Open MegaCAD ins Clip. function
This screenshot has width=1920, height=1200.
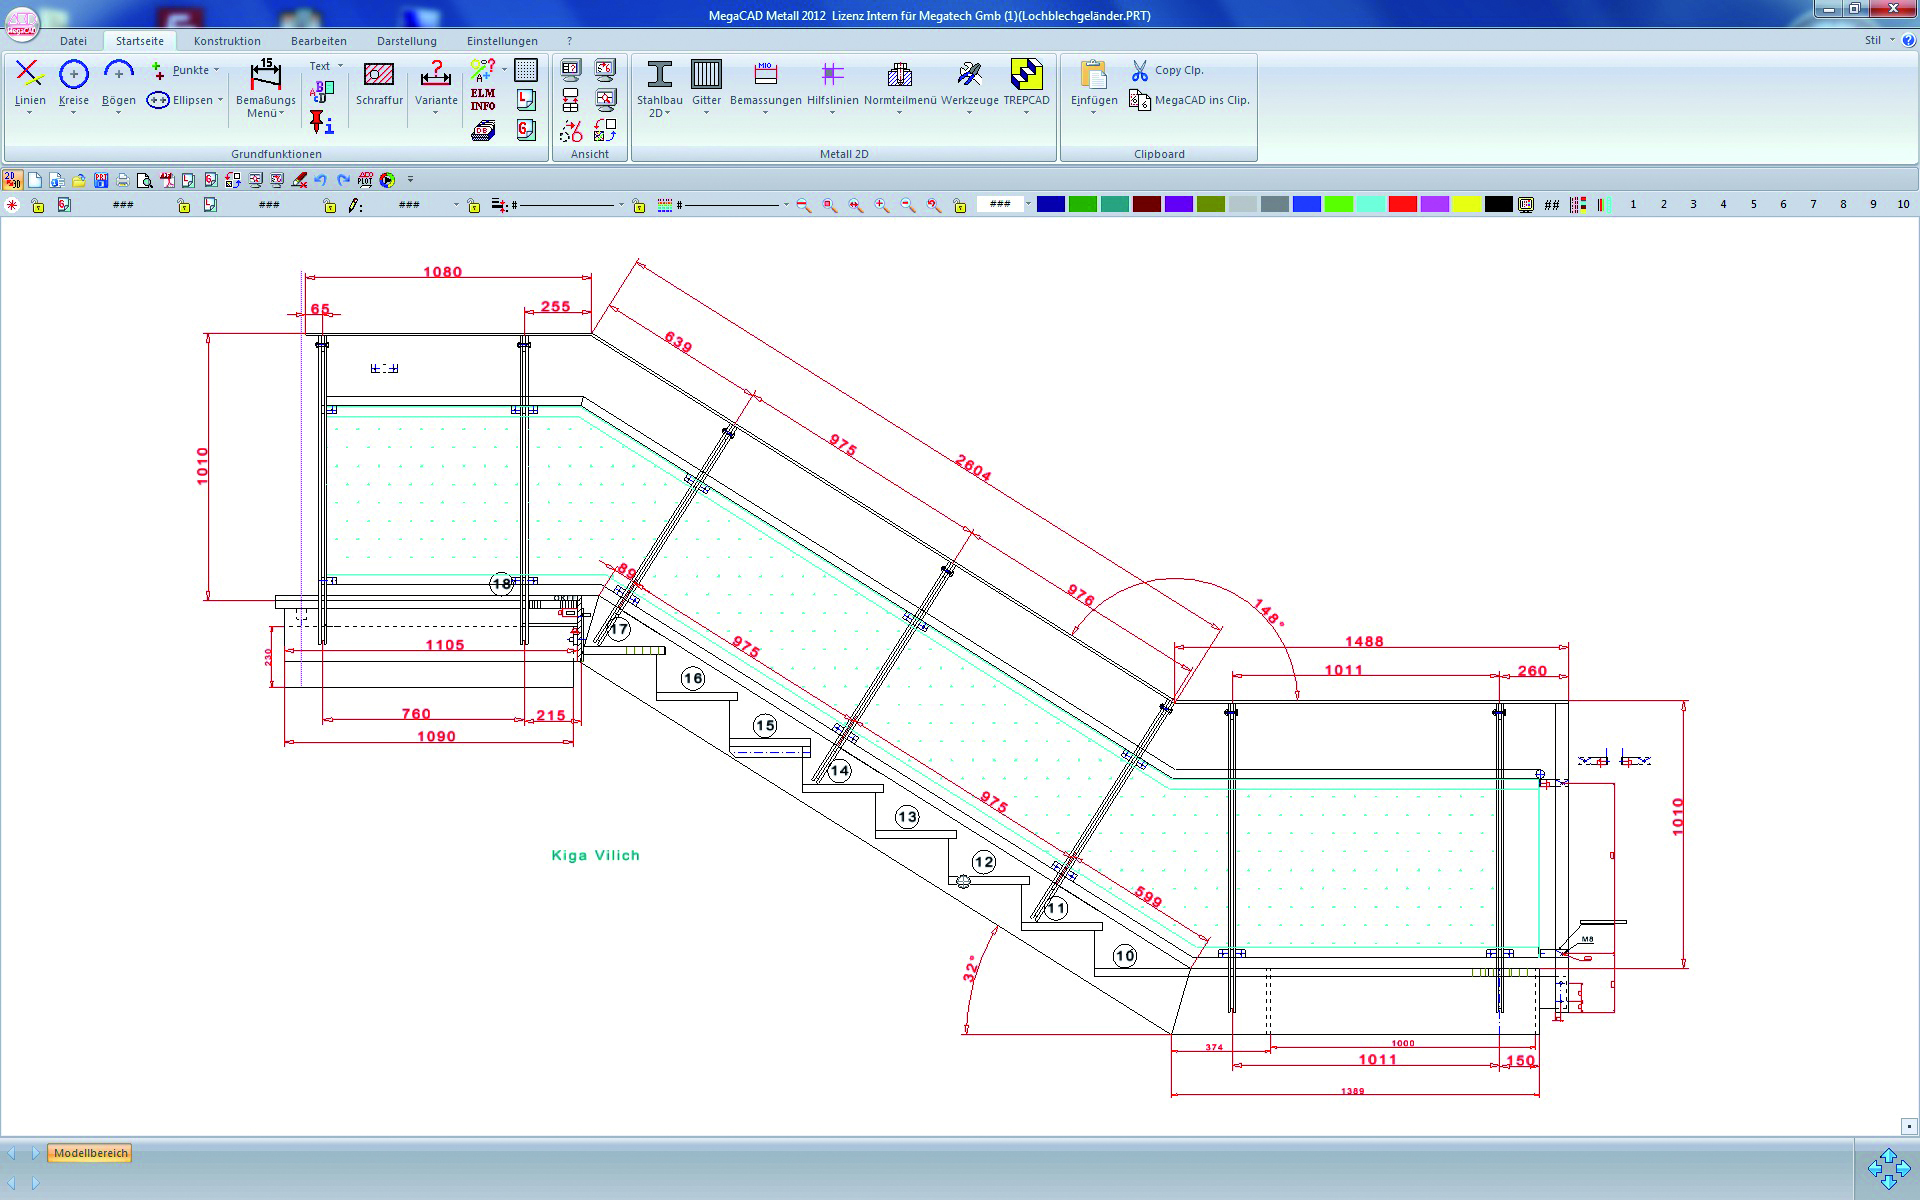(x=1139, y=99)
